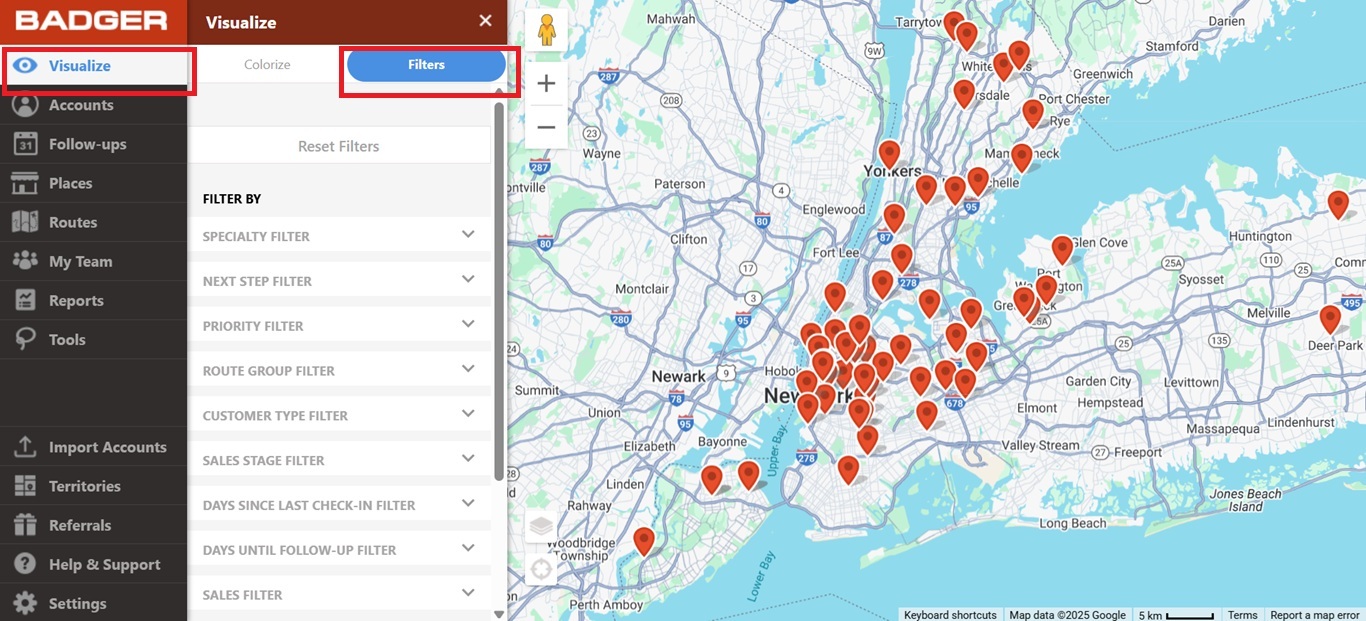Click the Help & Support label
Screen dimensions: 1366x621
[105, 564]
